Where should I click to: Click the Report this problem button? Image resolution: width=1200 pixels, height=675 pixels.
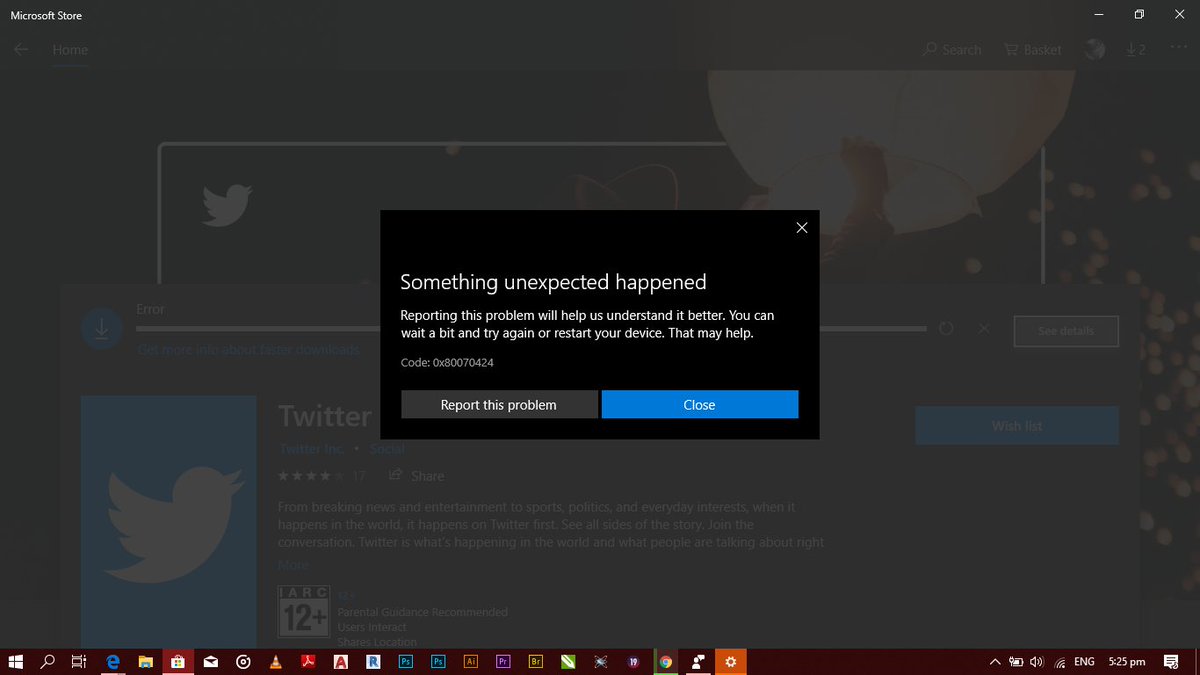click(x=499, y=405)
